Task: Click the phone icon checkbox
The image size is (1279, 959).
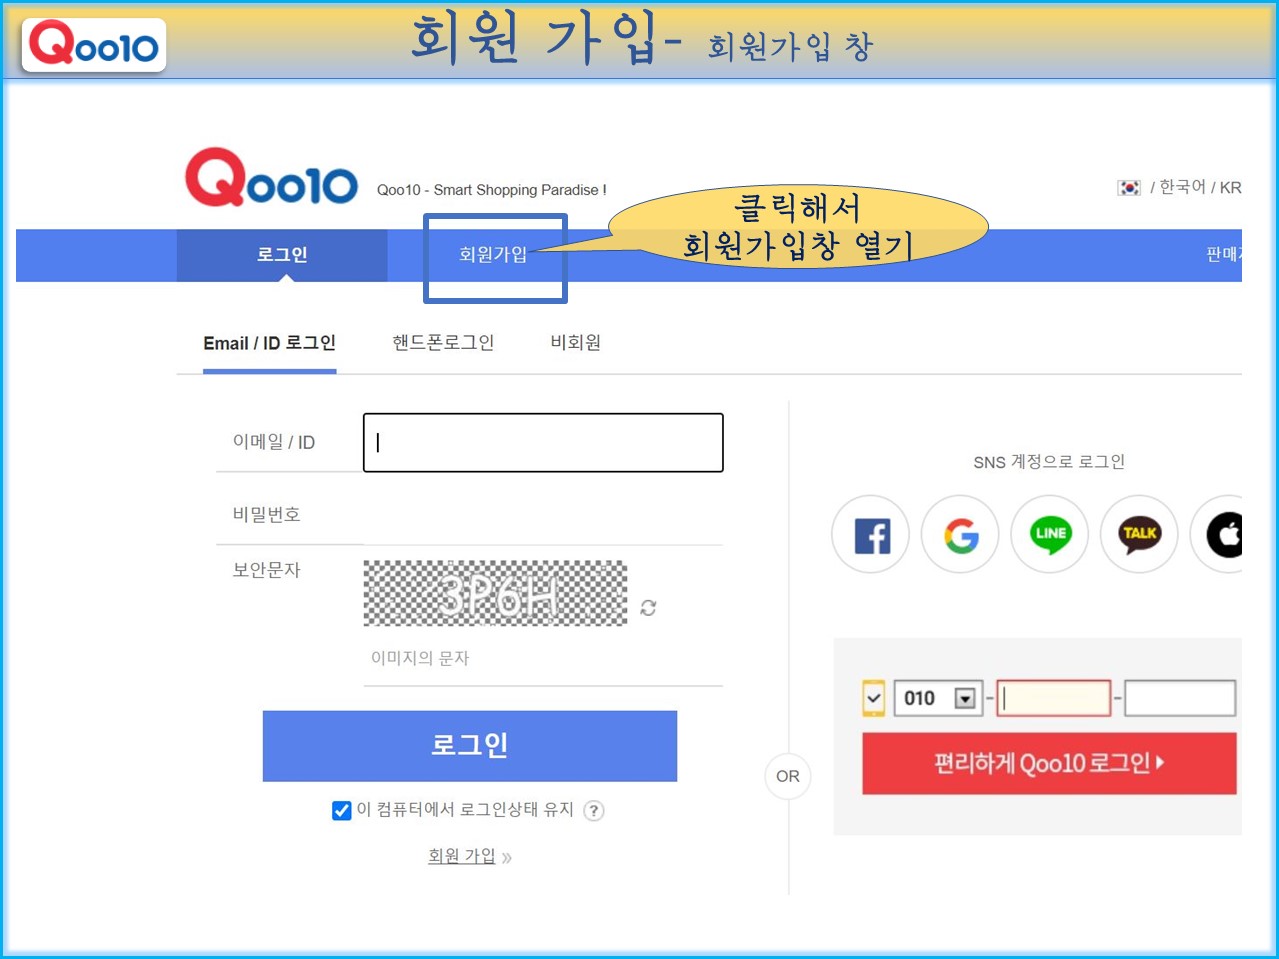Action: point(874,698)
